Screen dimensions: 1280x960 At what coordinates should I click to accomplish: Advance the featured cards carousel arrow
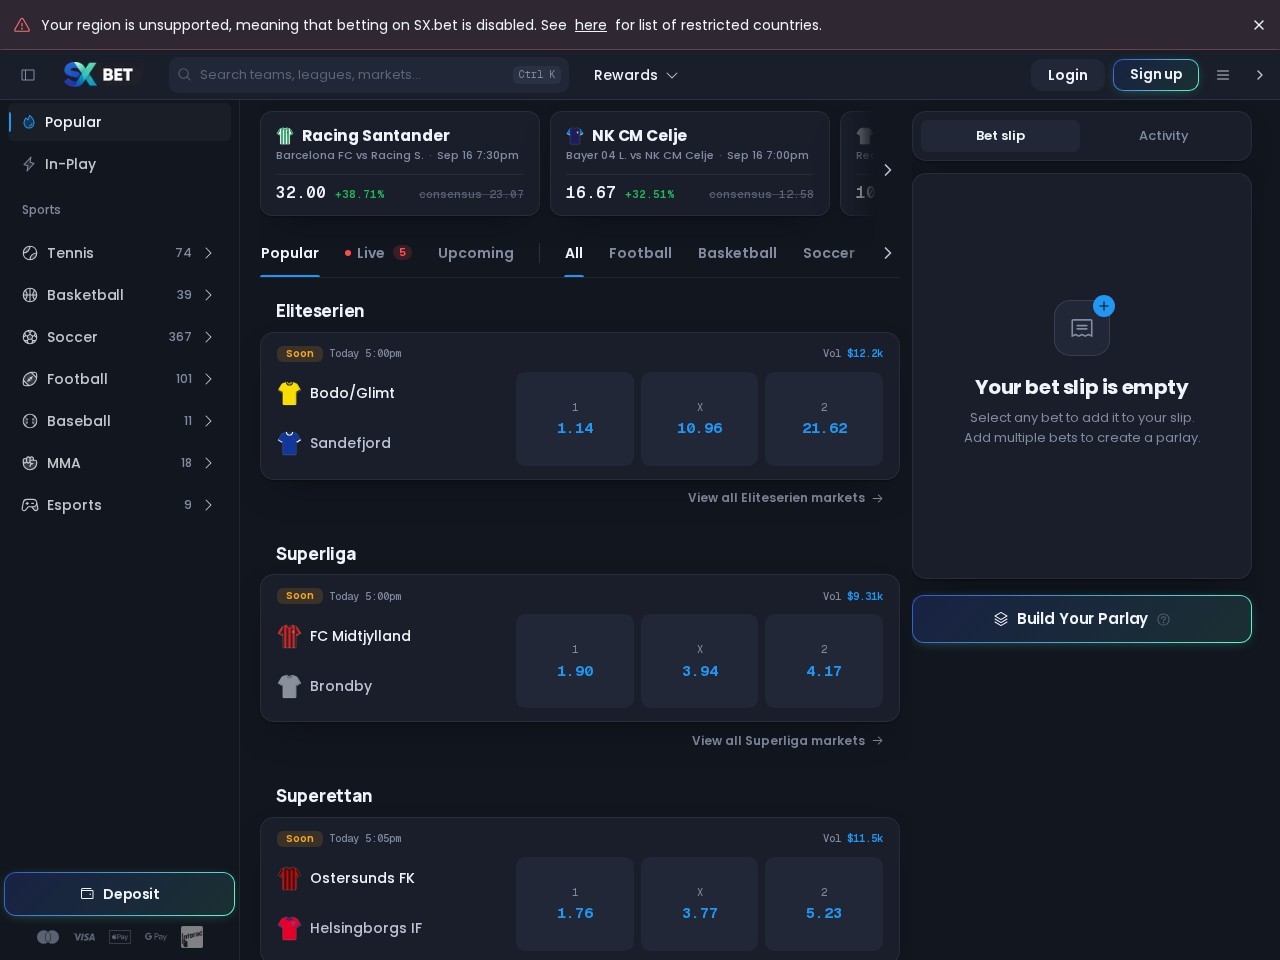tap(887, 170)
